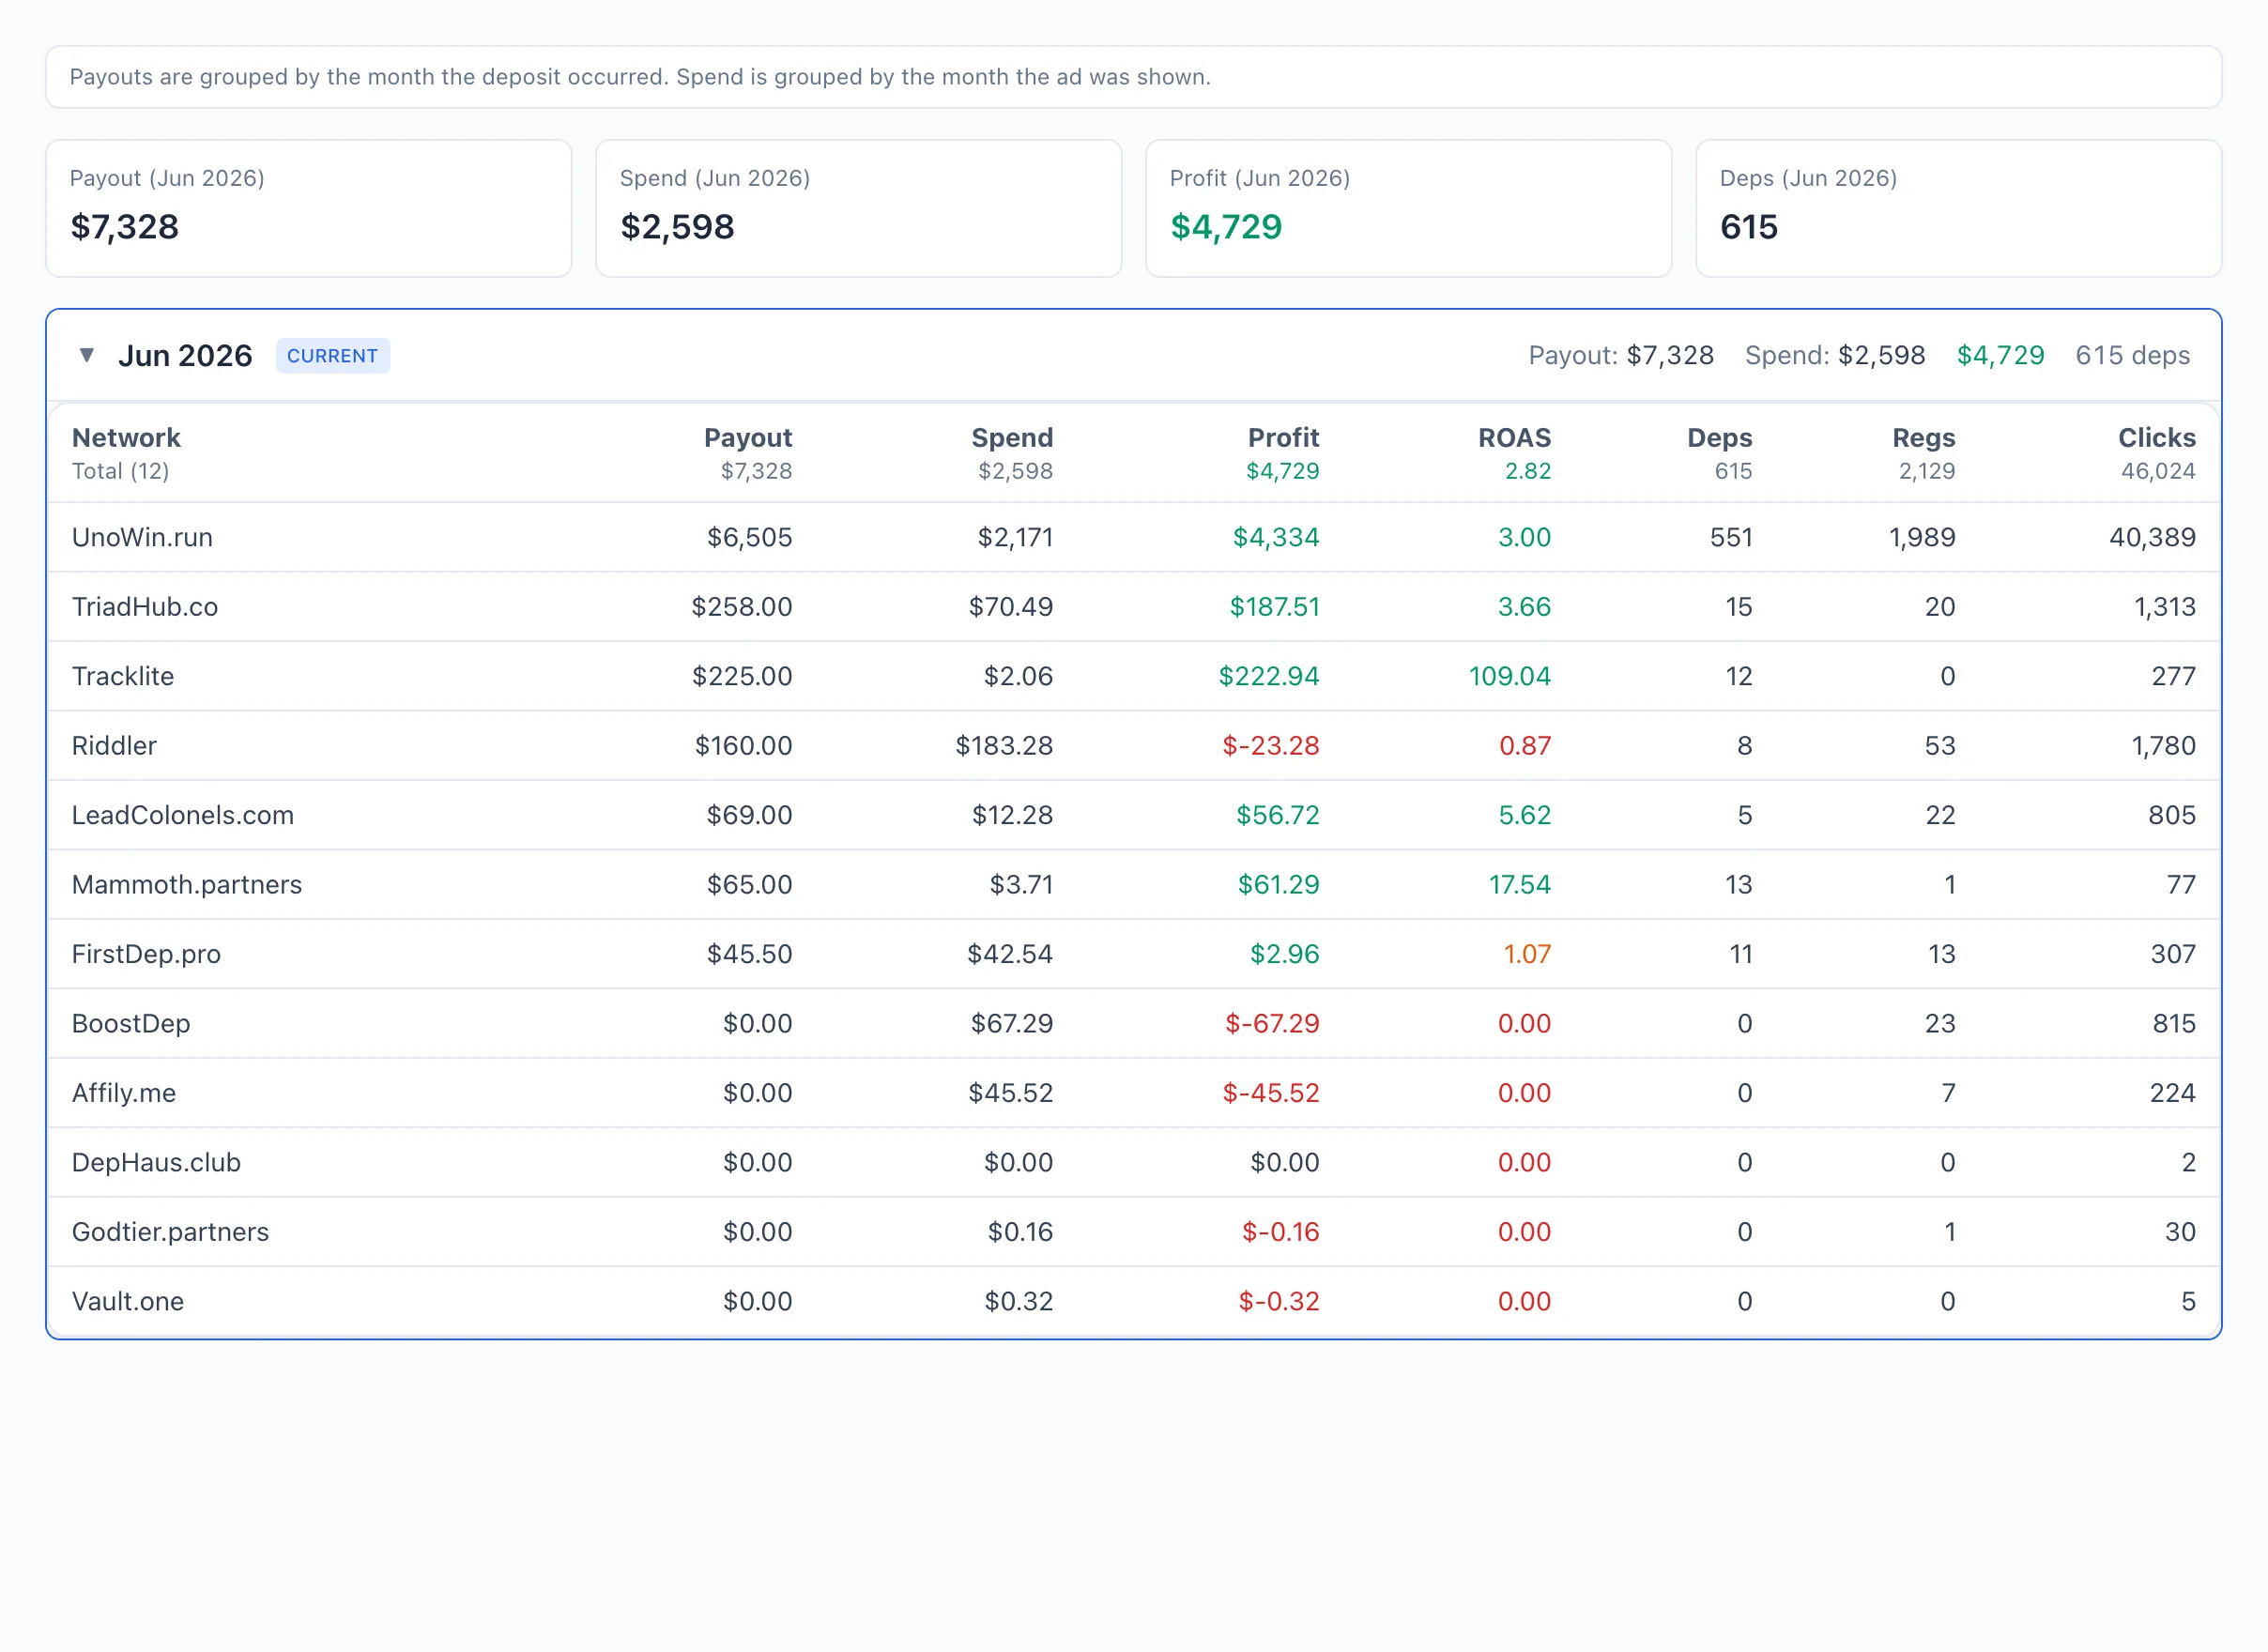Open the Profit (Jun 2026) summary card

point(1408,208)
